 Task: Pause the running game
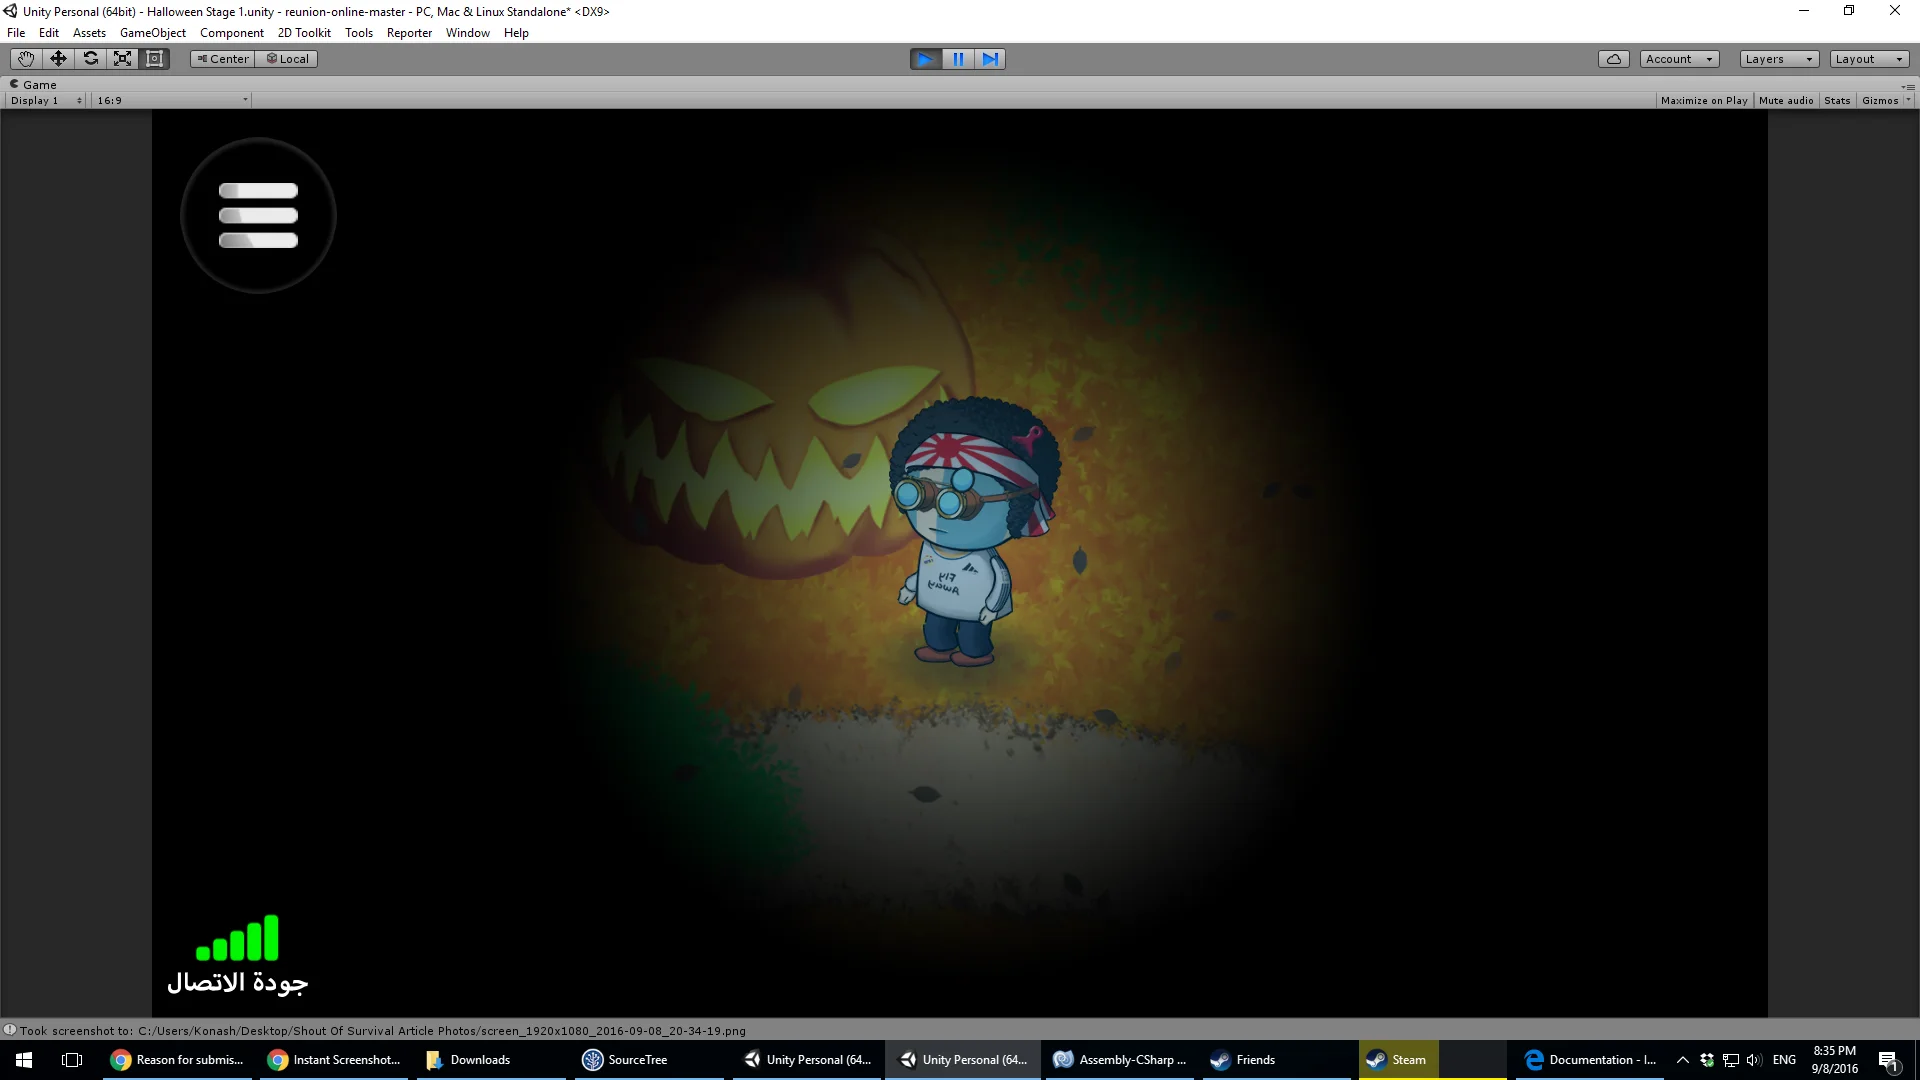point(958,59)
